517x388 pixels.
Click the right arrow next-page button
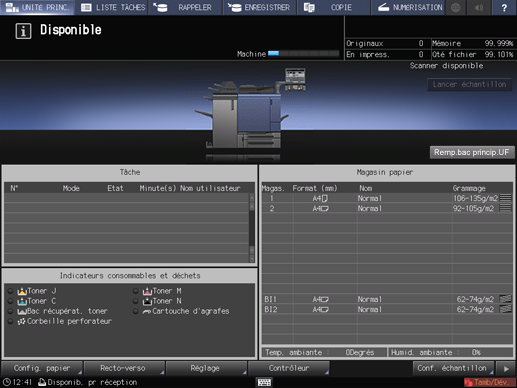pos(506,368)
